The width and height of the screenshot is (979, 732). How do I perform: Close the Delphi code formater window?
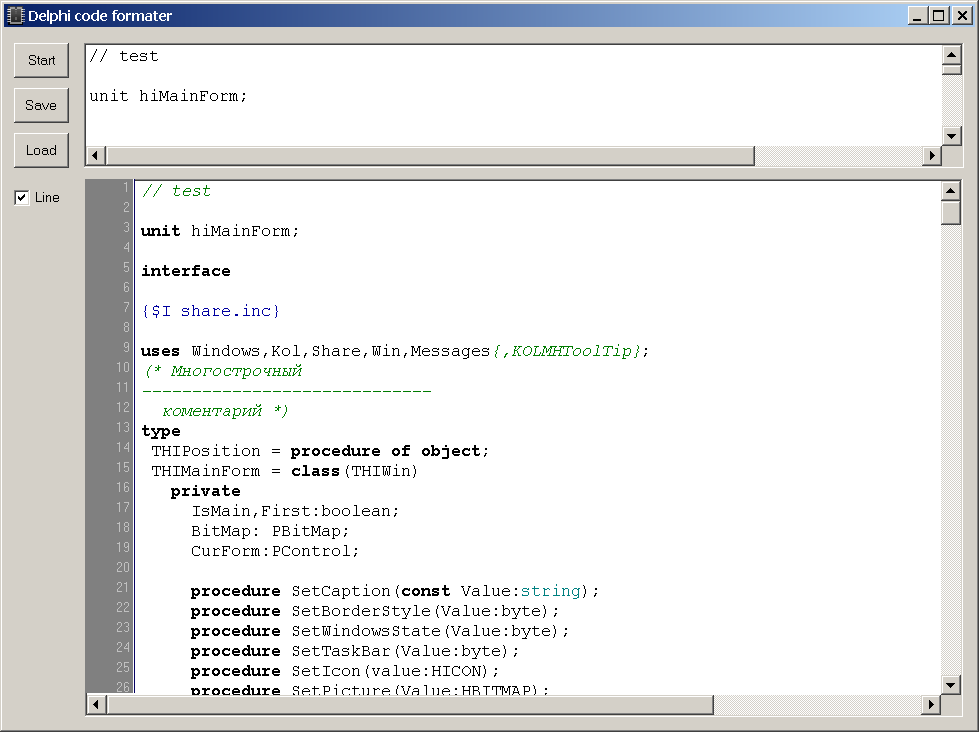click(x=962, y=16)
